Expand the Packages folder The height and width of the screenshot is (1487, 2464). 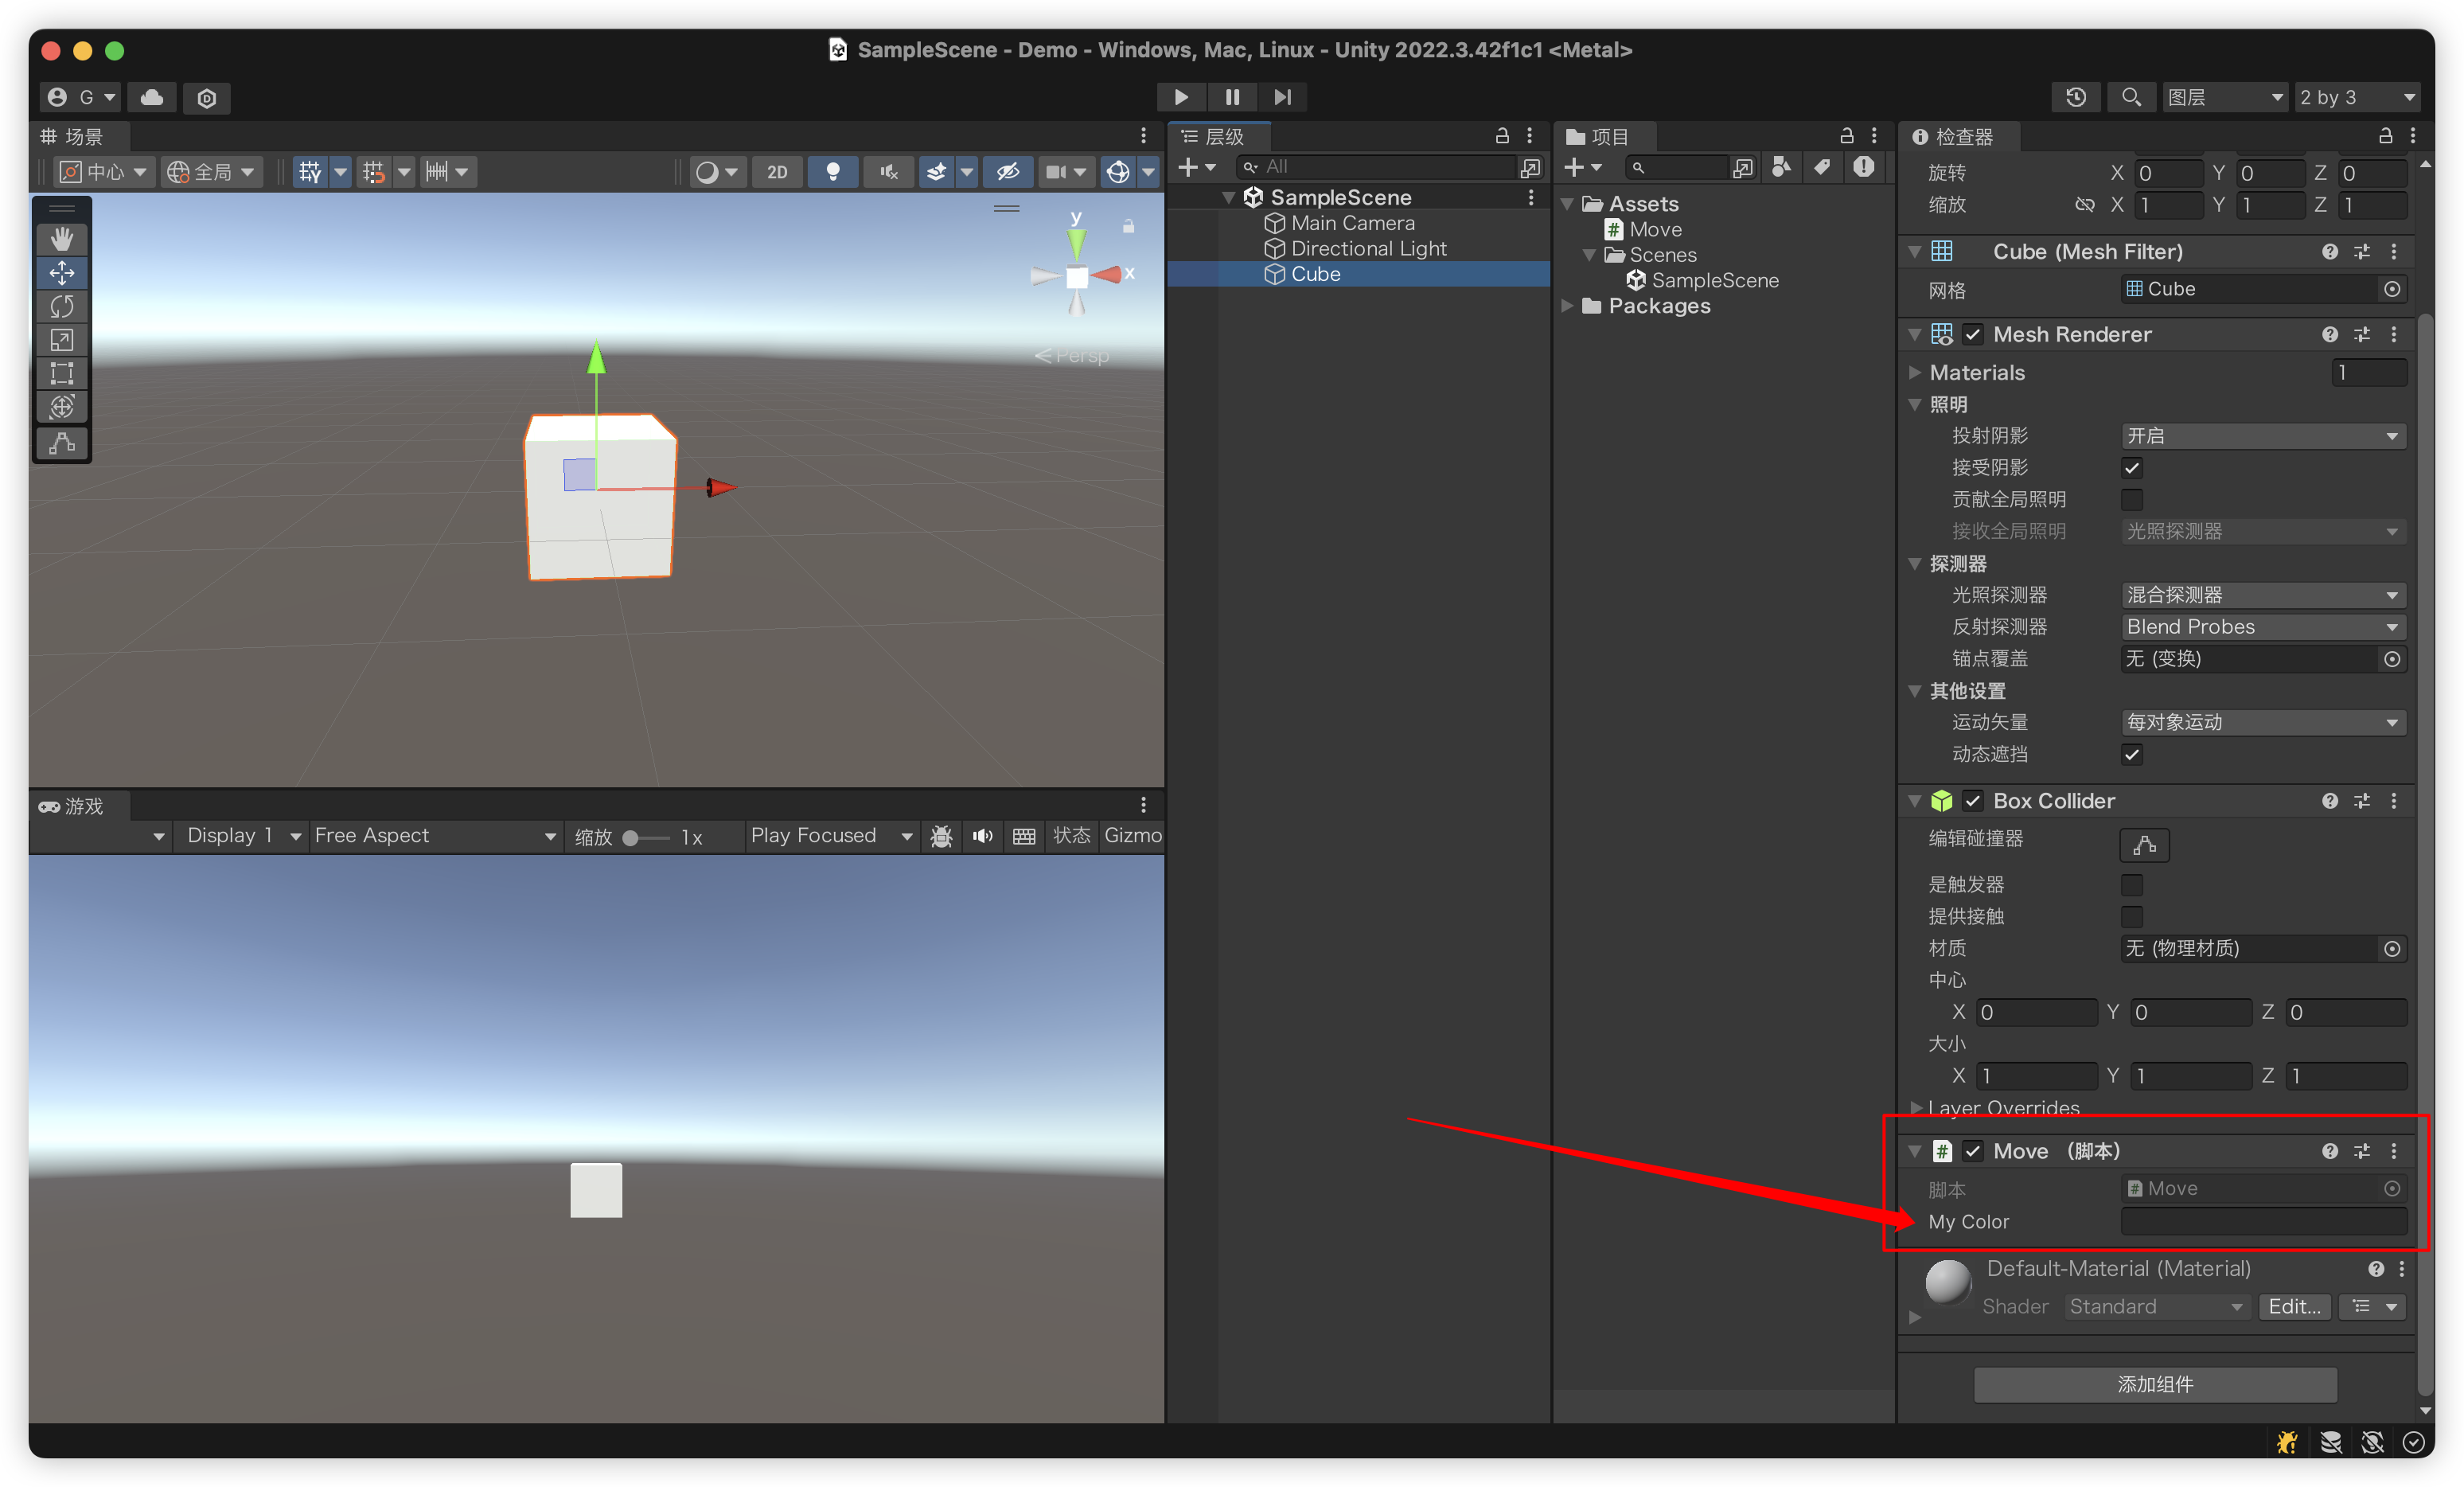click(1568, 306)
